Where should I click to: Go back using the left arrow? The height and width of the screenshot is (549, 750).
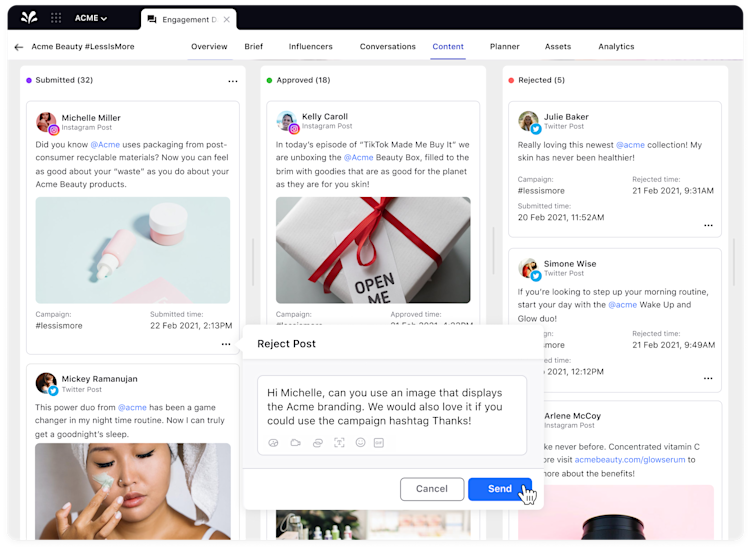coord(19,47)
